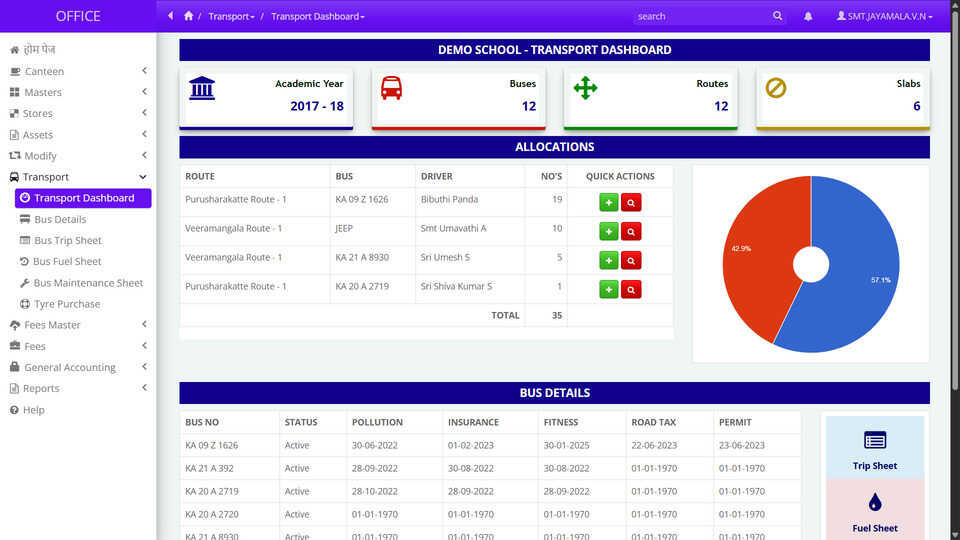
Task: Open Tyre Purchase page
Action: [67, 304]
